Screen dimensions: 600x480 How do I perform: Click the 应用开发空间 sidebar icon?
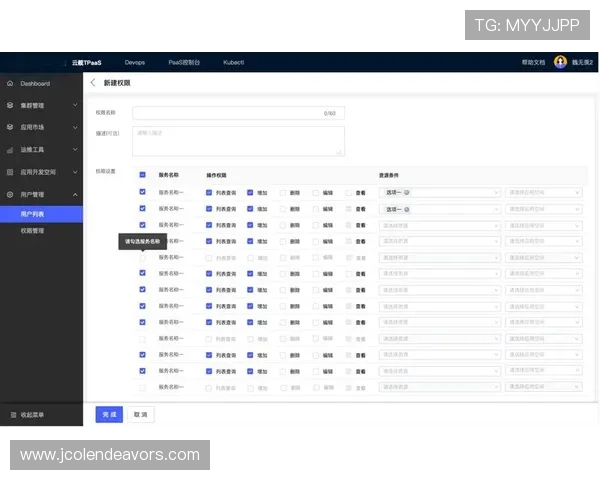point(10,172)
